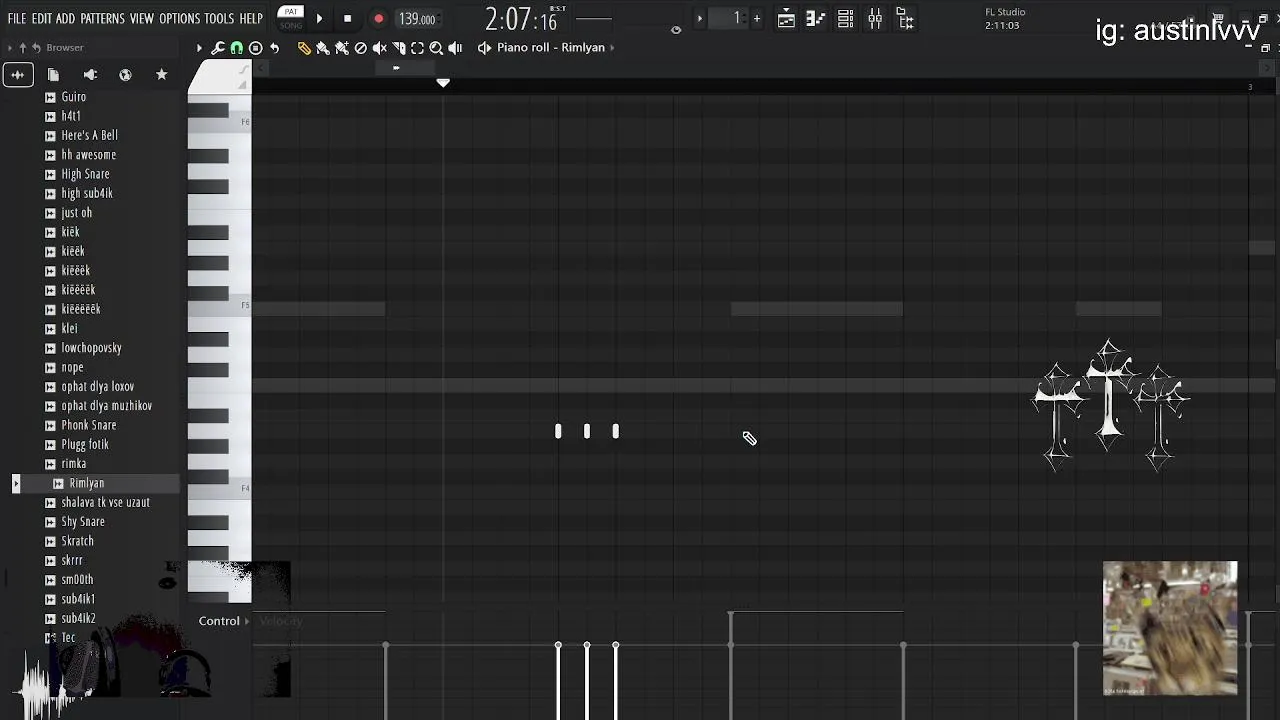Start playback with the play button

click(319, 18)
